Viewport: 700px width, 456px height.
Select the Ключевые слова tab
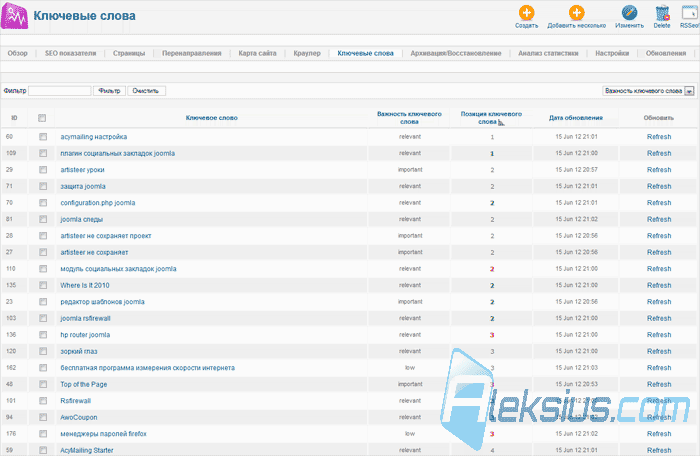(366, 53)
